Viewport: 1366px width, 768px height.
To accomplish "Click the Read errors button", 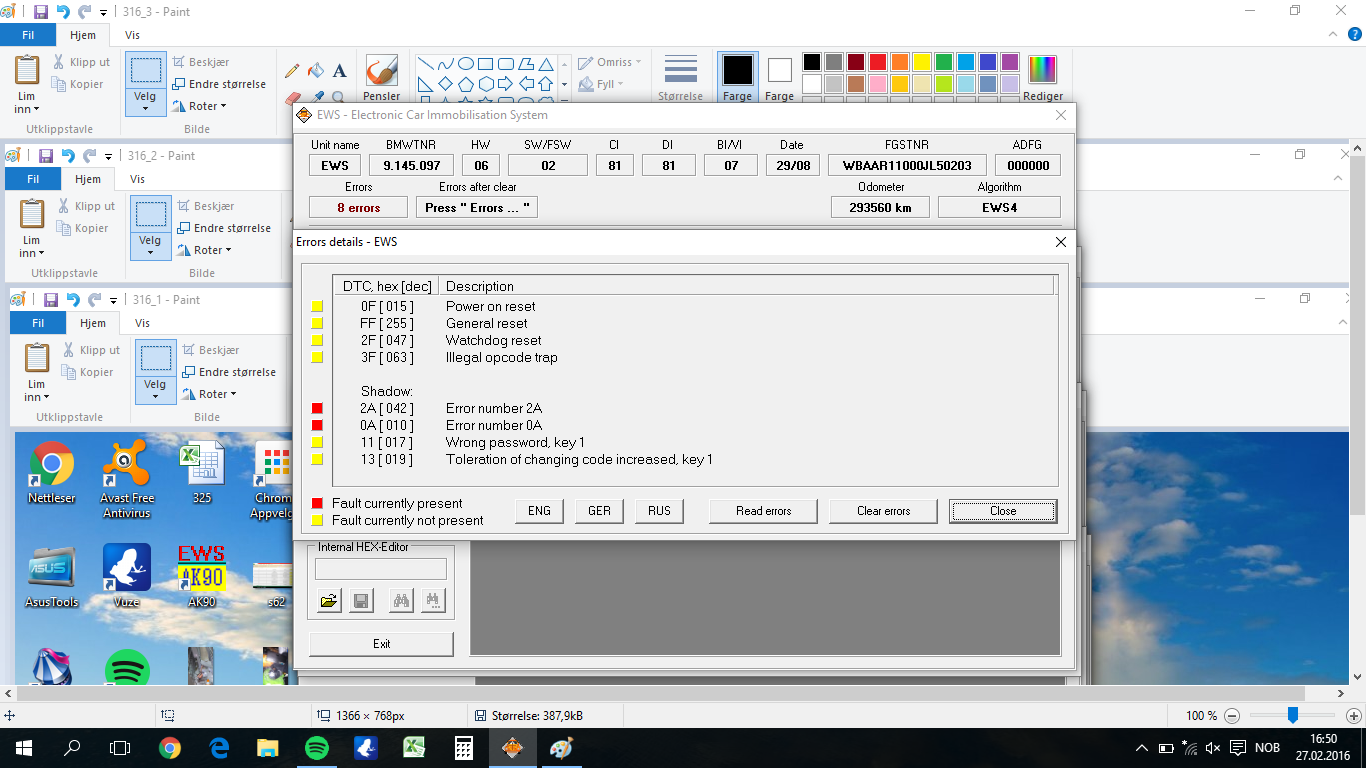I will click(x=764, y=511).
